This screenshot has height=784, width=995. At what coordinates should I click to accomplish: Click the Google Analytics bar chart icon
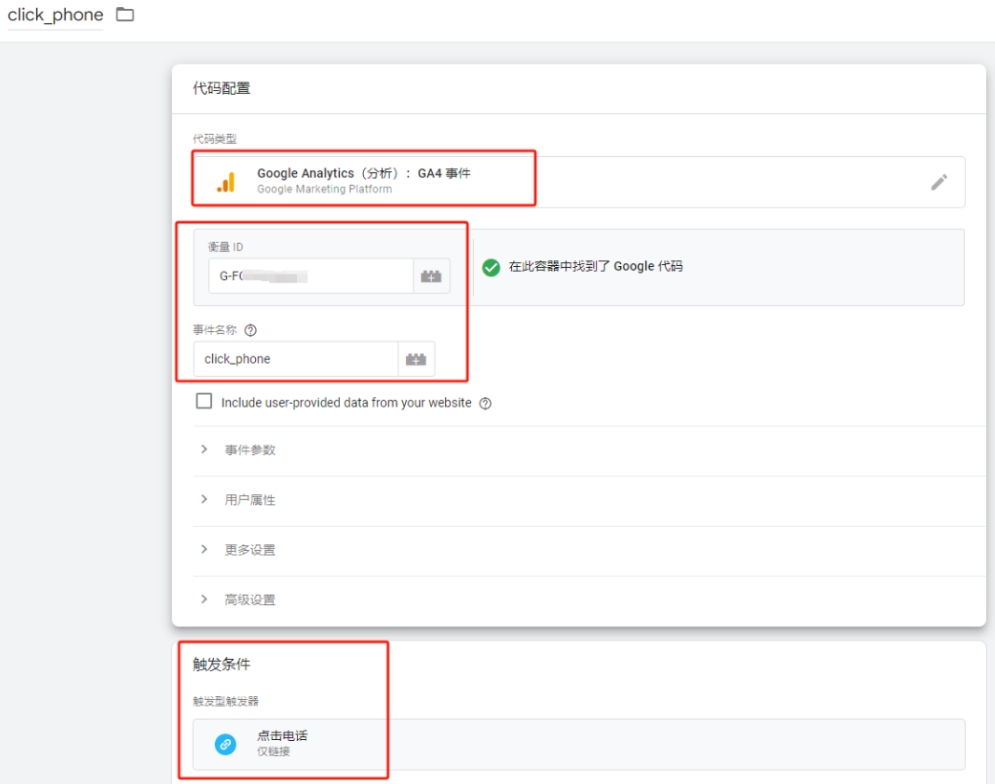pos(226,182)
